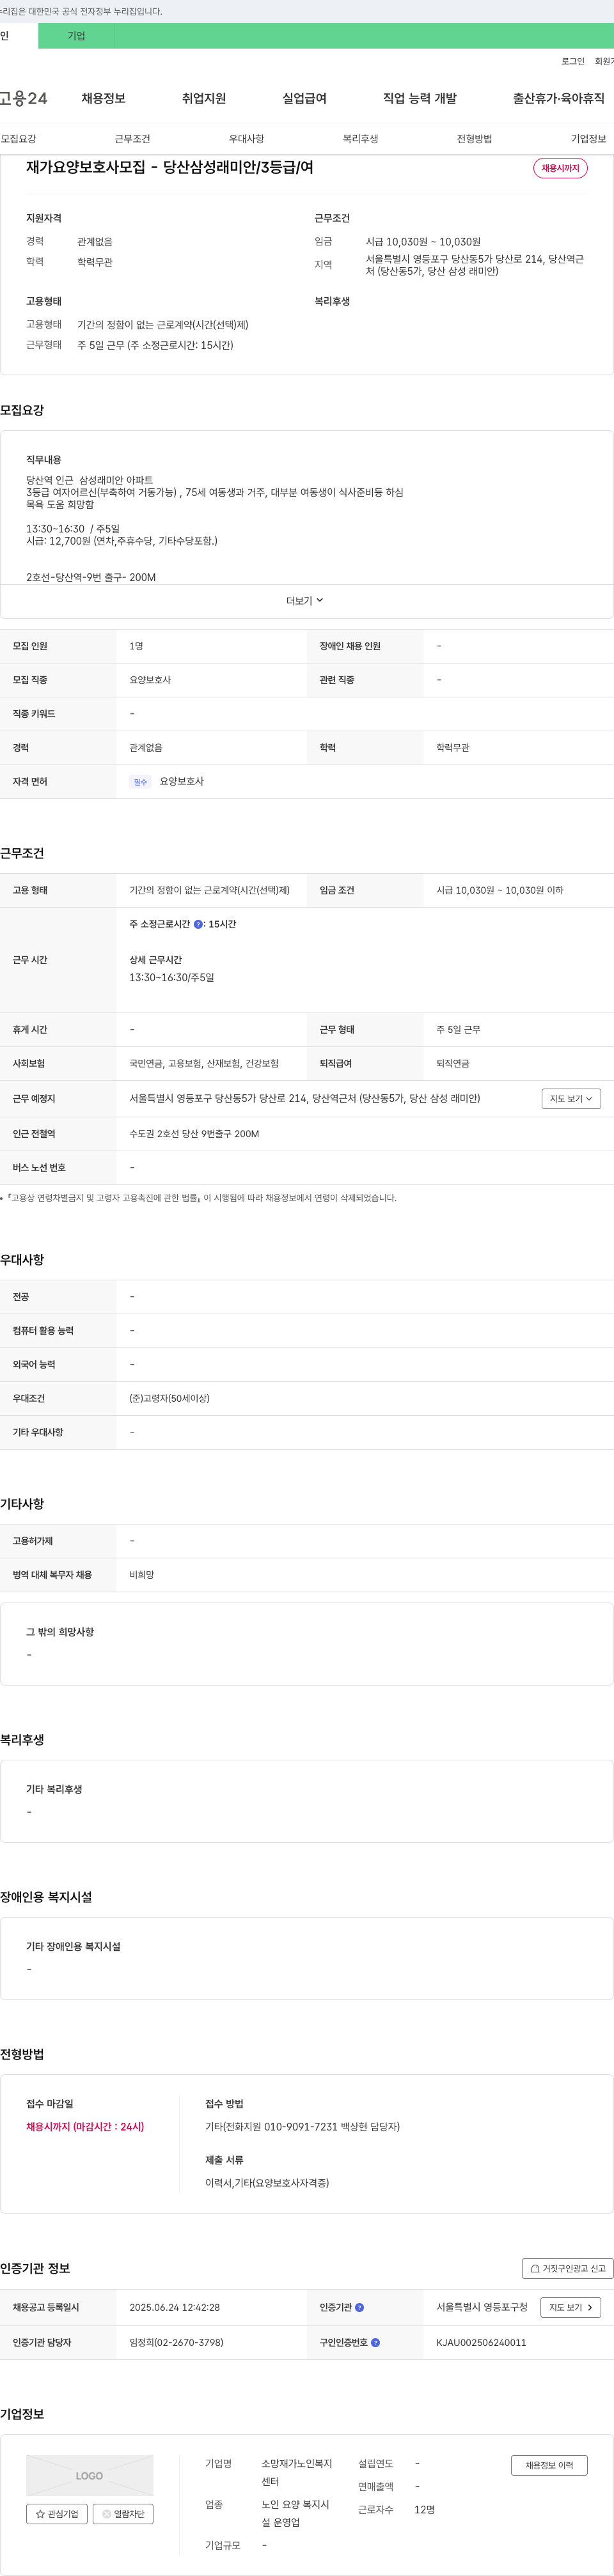Image resolution: width=614 pixels, height=2576 pixels.
Task: Click the 채용시까지 status badge
Action: point(560,168)
